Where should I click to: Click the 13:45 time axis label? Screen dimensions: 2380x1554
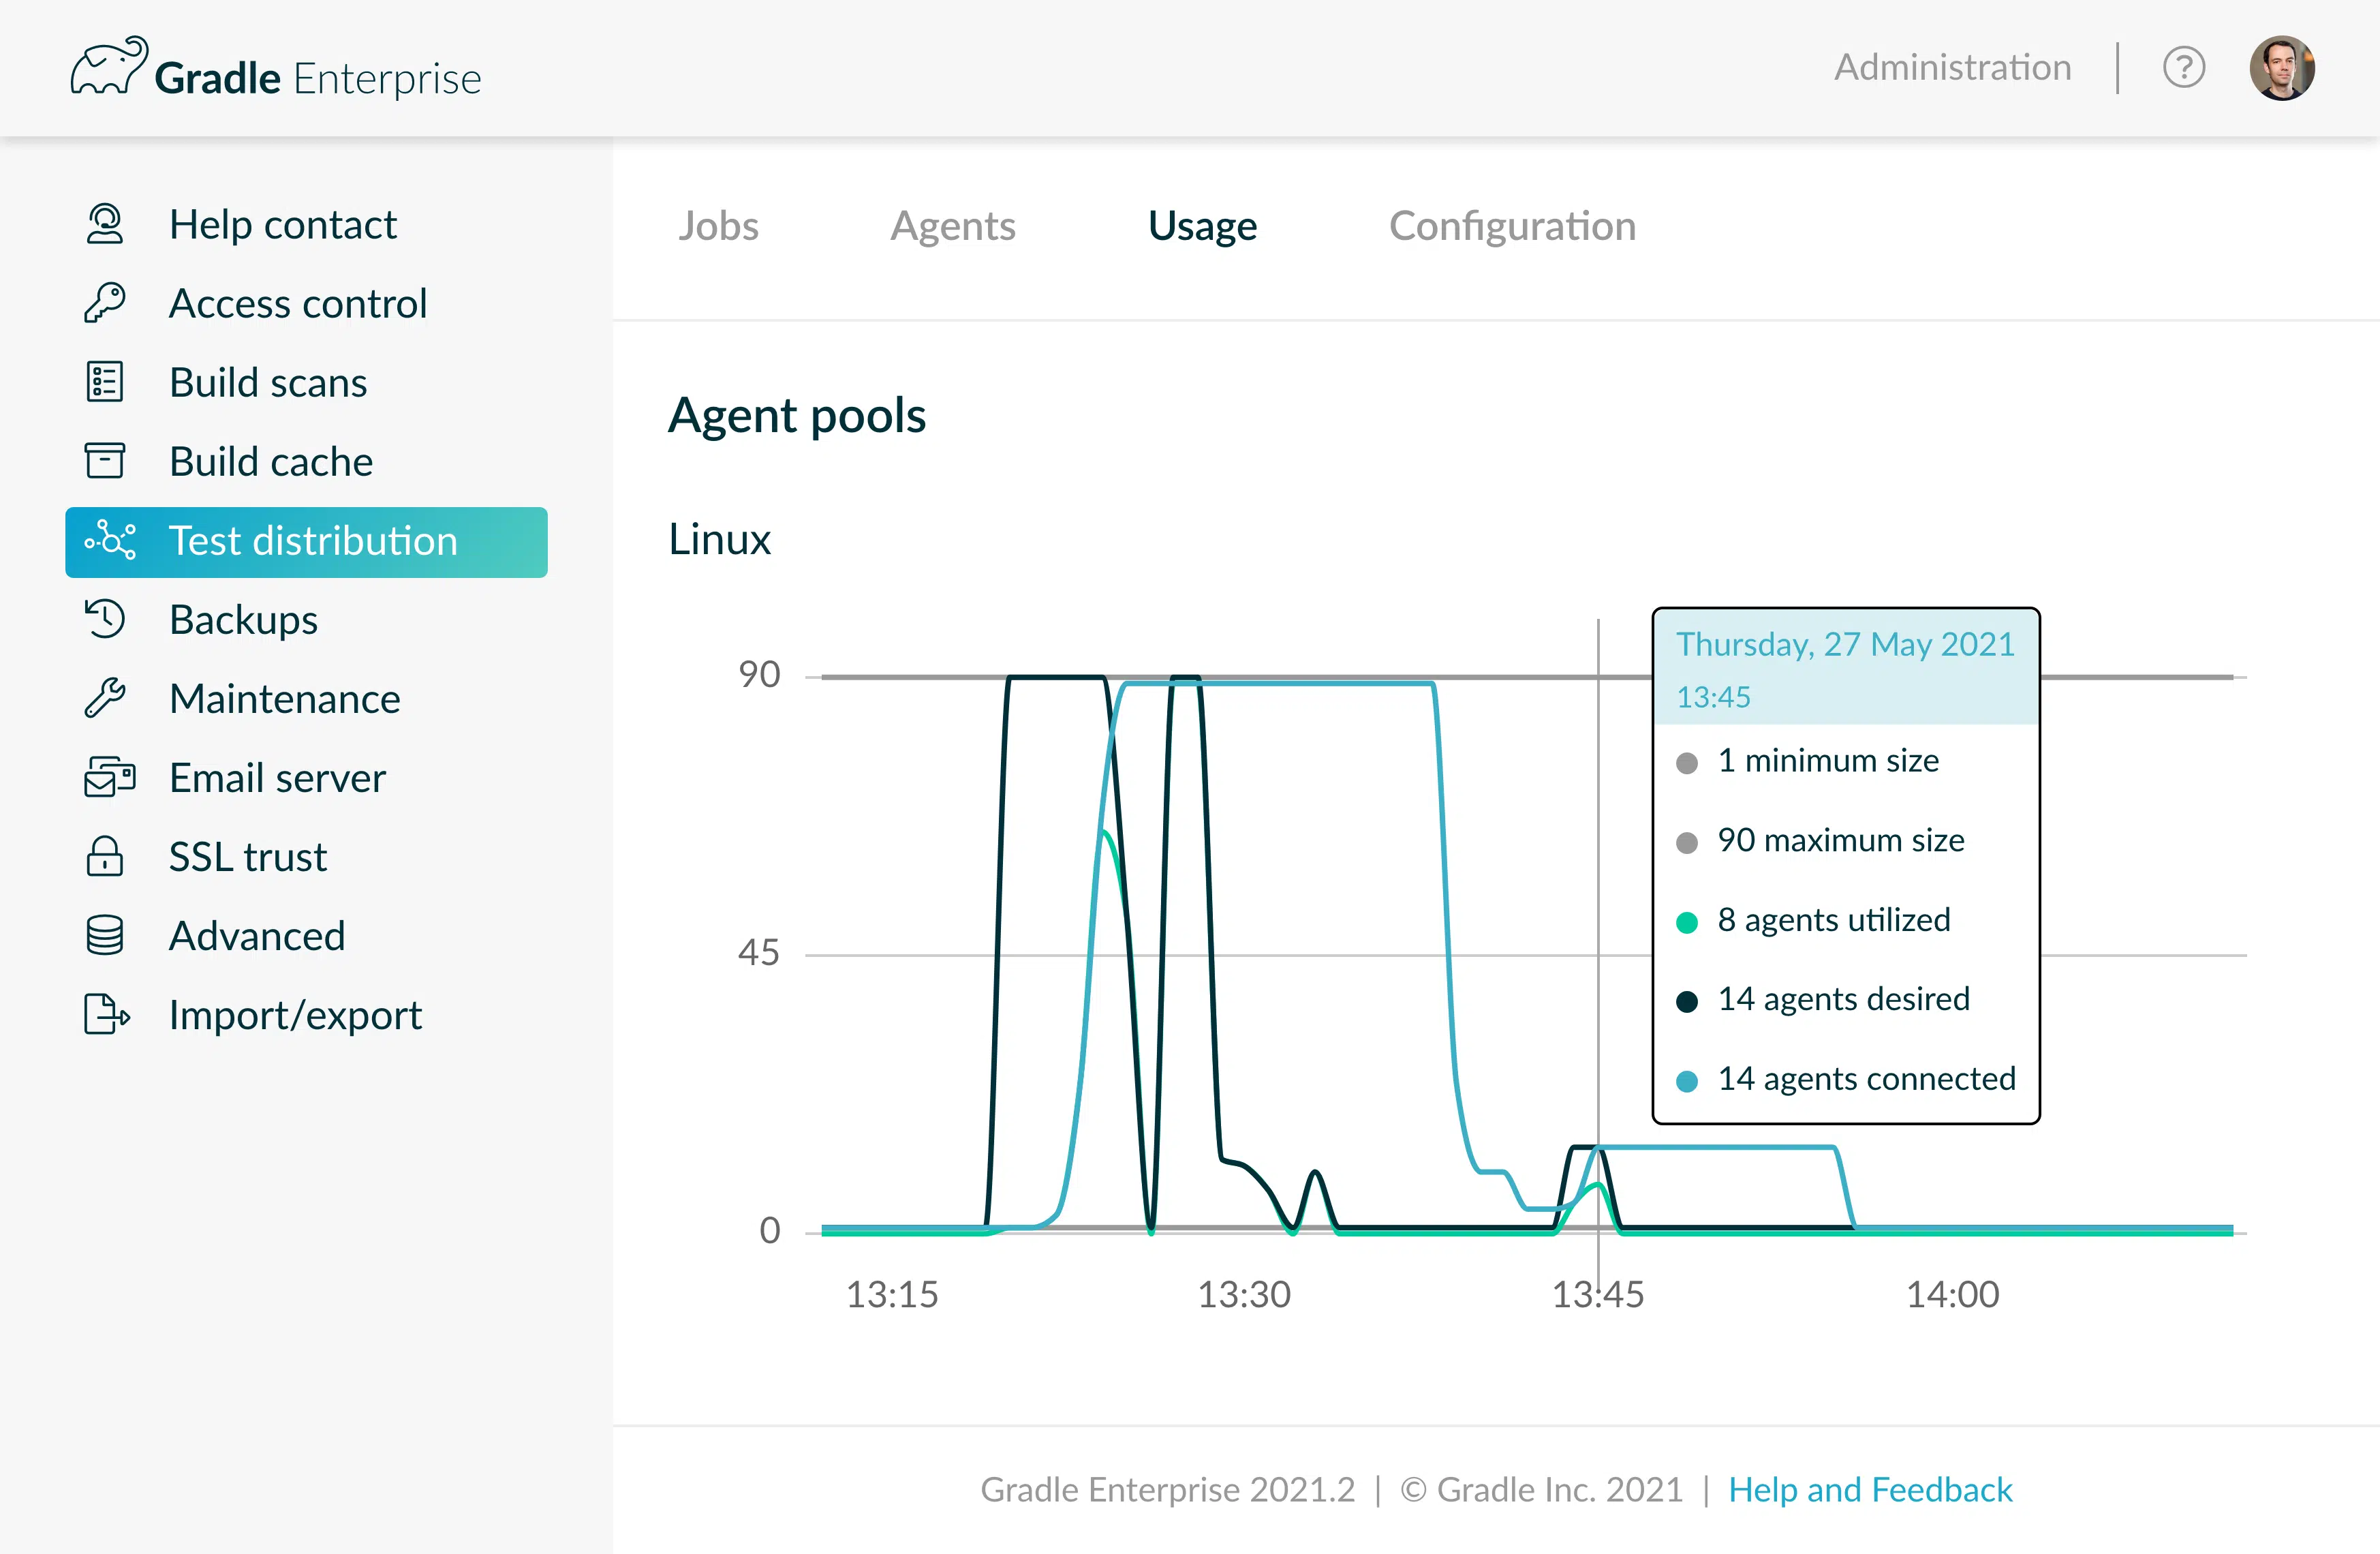click(x=1597, y=1294)
